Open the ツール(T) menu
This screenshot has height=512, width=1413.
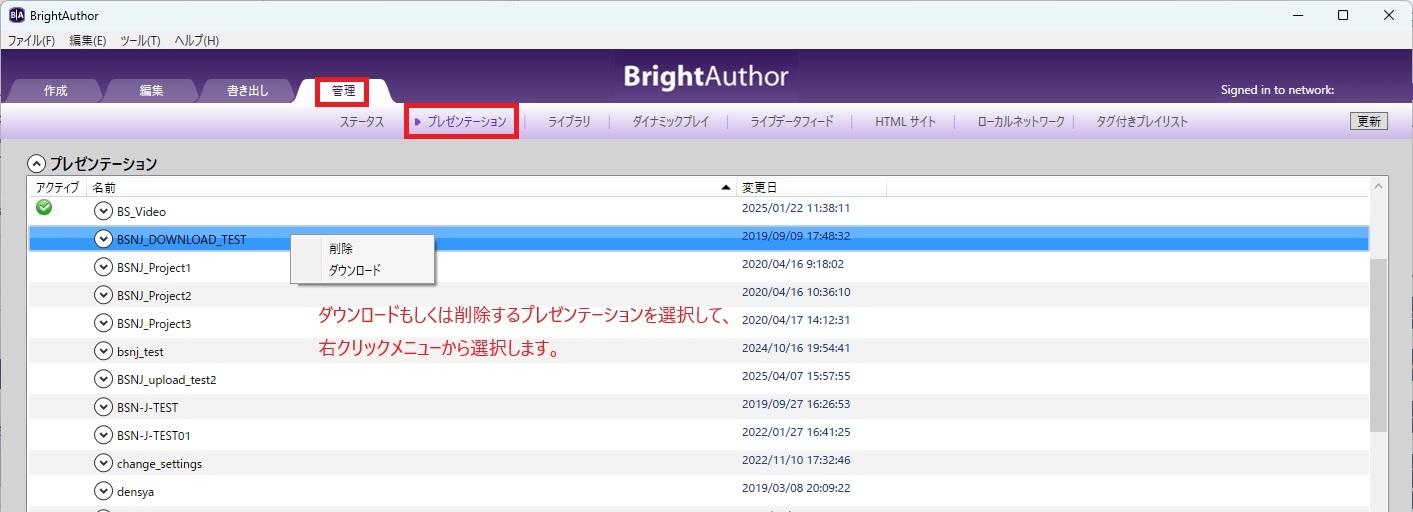point(140,41)
